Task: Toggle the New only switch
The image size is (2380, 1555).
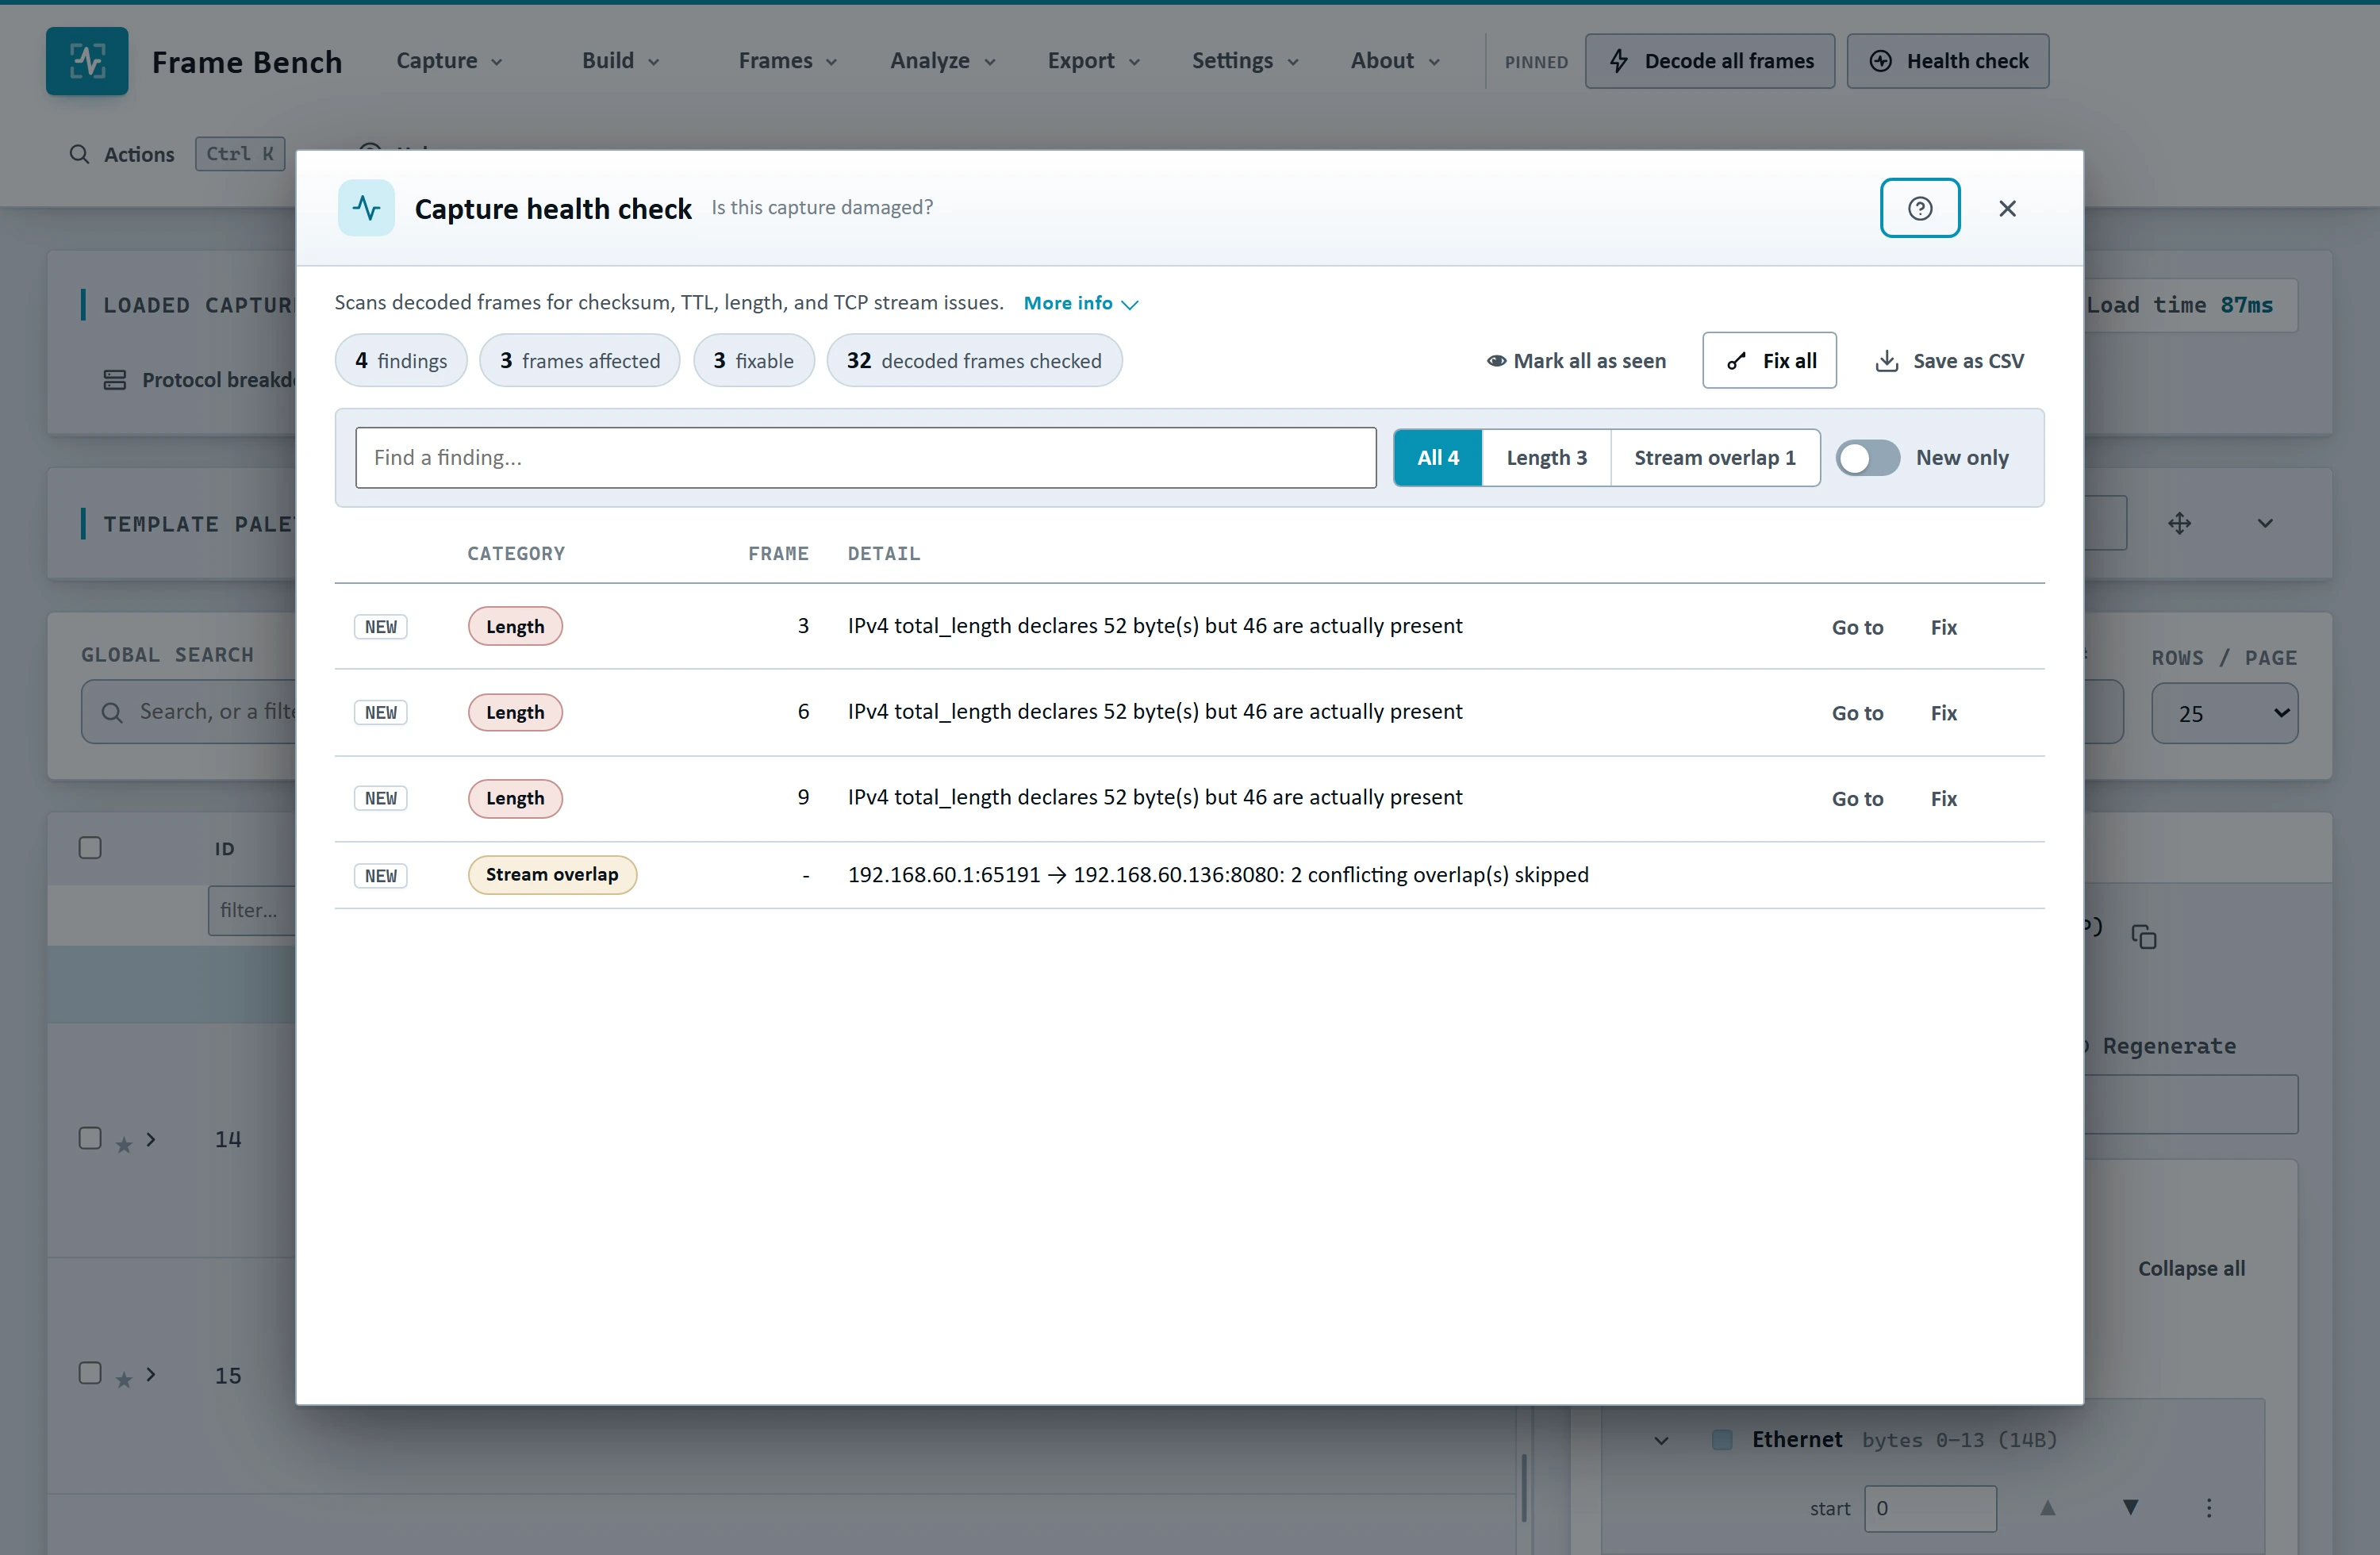Action: (x=1867, y=458)
